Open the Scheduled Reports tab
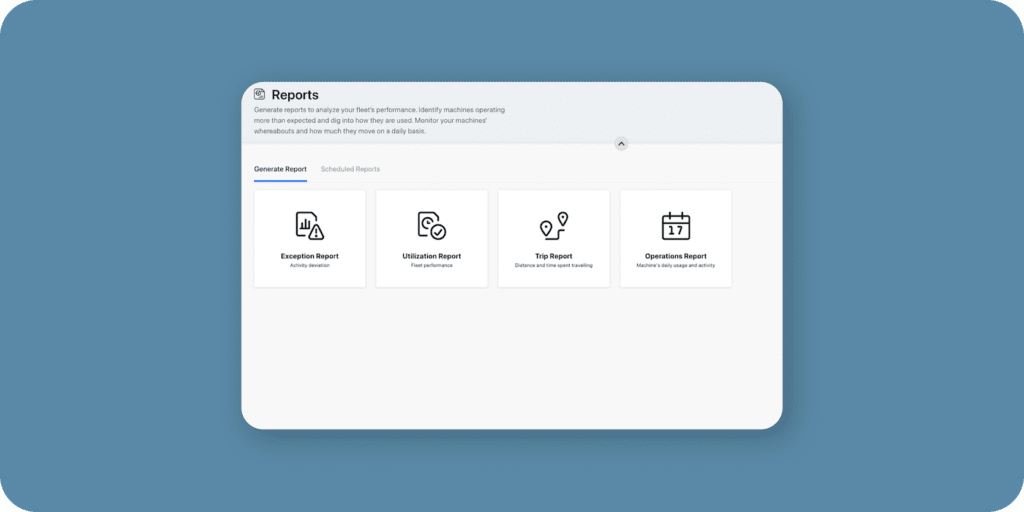Image resolution: width=1024 pixels, height=512 pixels. pos(350,169)
